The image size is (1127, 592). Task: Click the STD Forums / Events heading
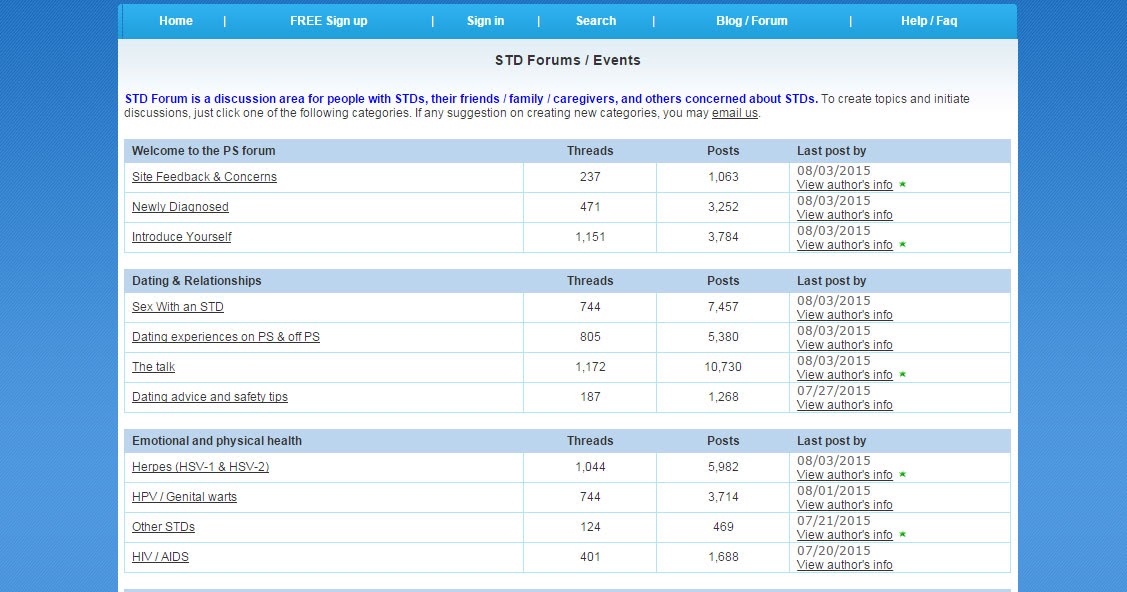pyautogui.click(x=567, y=60)
